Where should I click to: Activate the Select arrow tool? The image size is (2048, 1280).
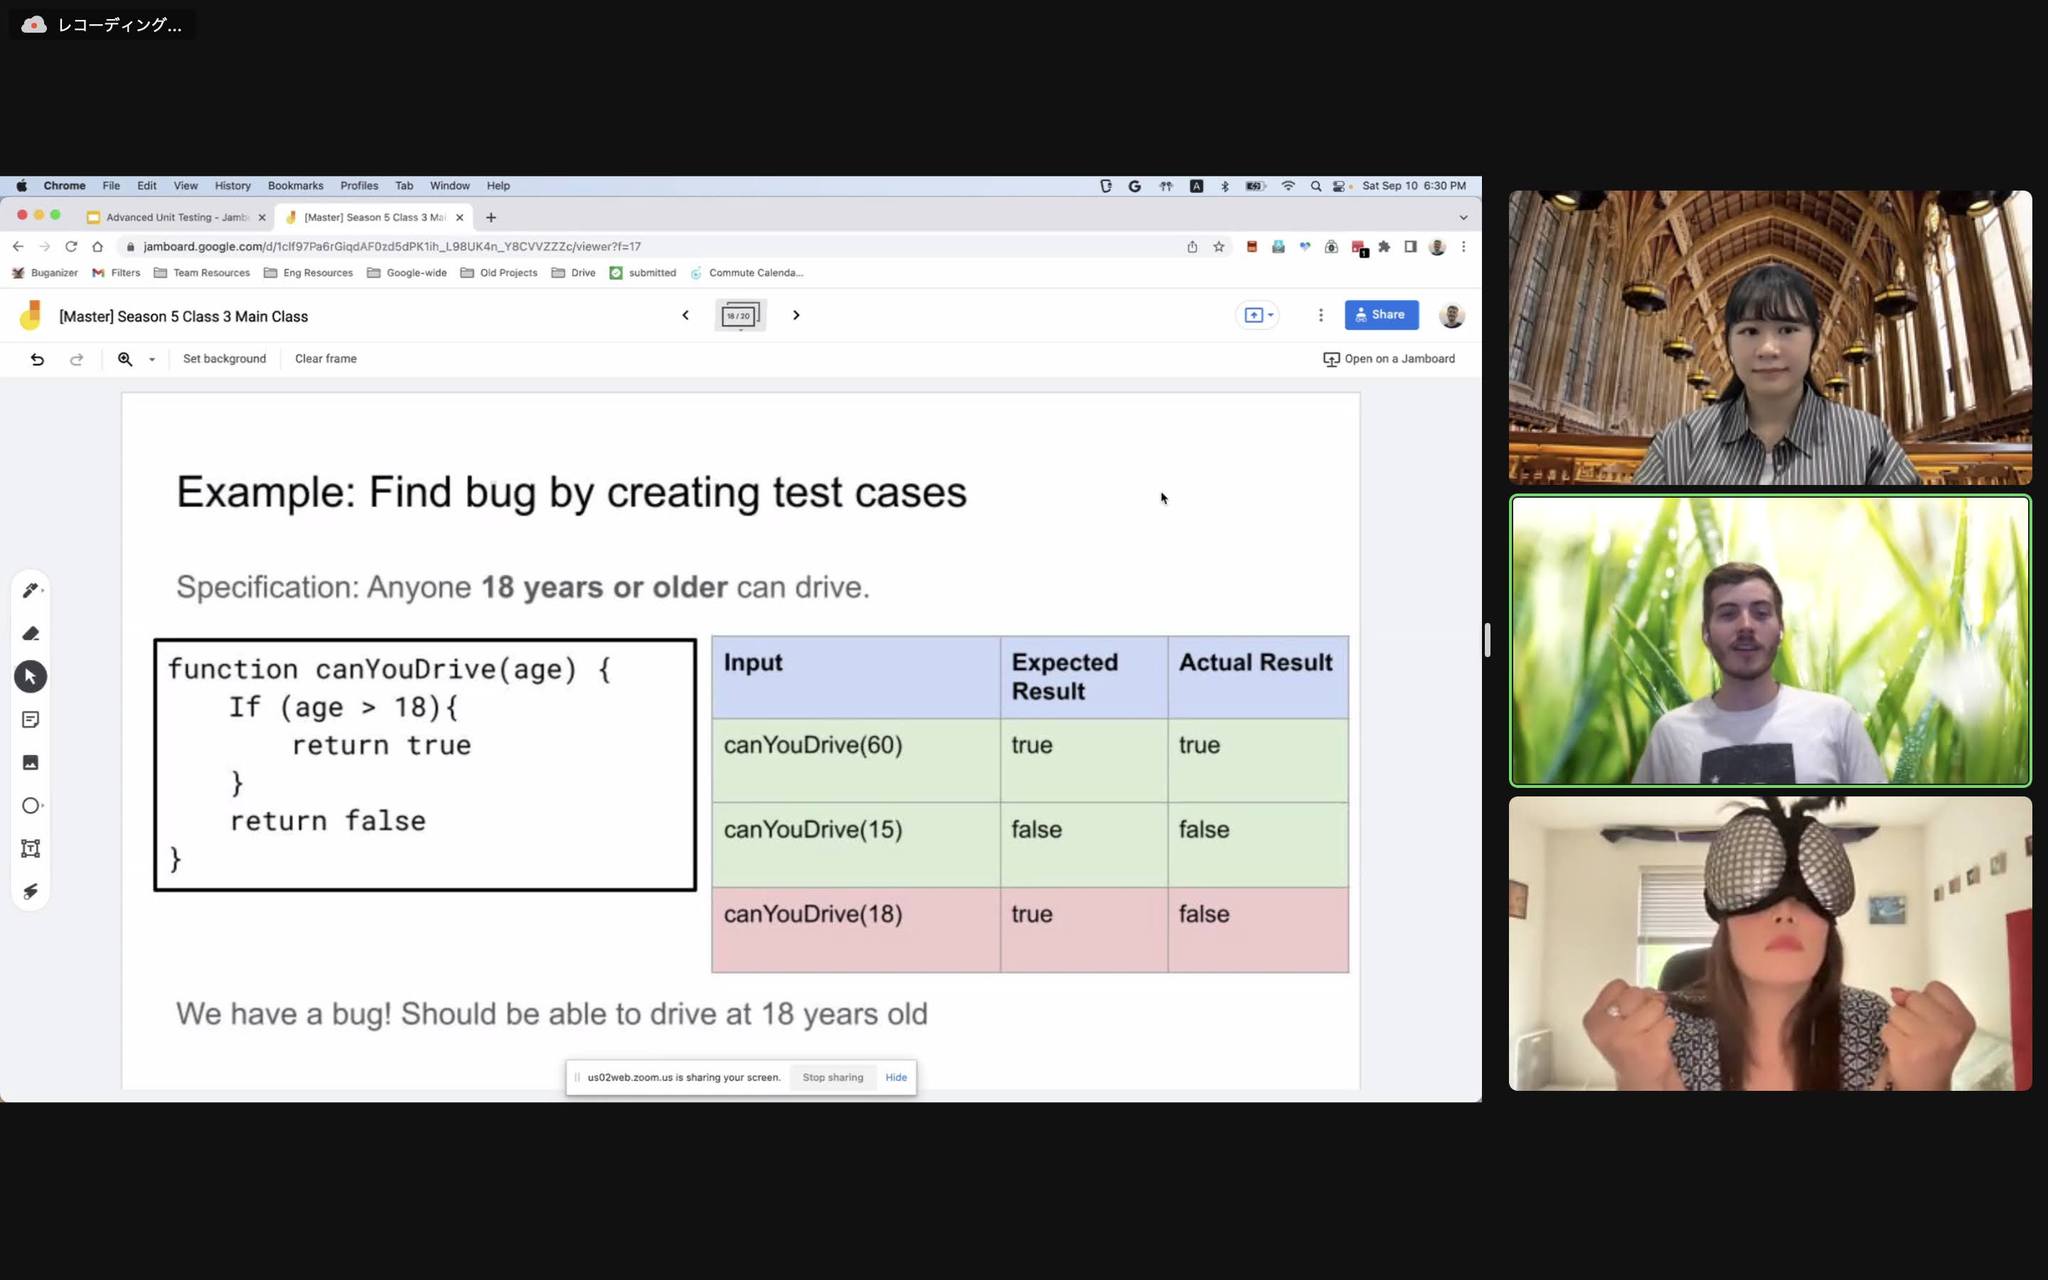pos(30,677)
